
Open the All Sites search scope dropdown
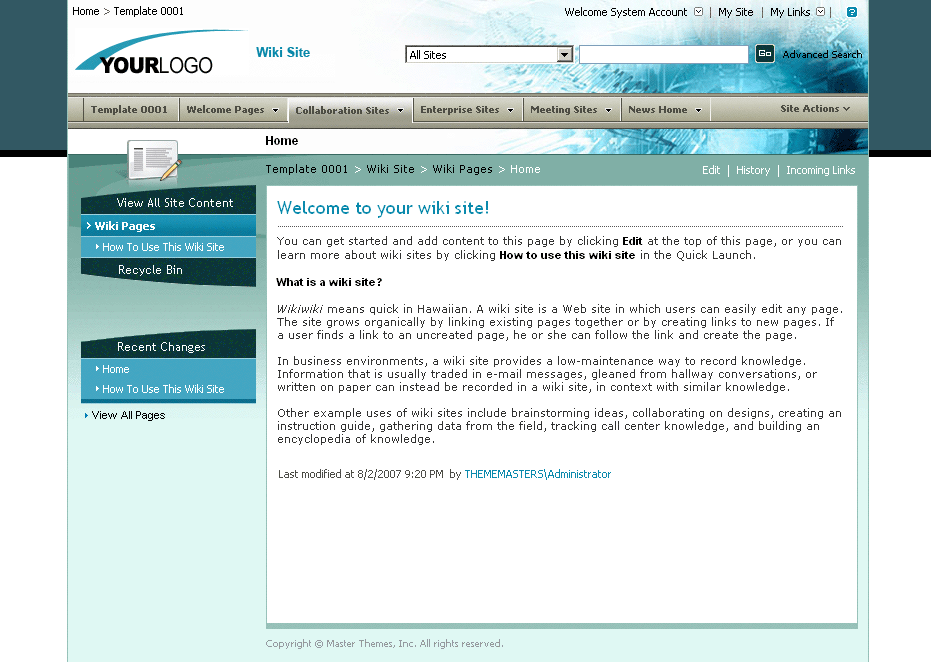tap(565, 54)
